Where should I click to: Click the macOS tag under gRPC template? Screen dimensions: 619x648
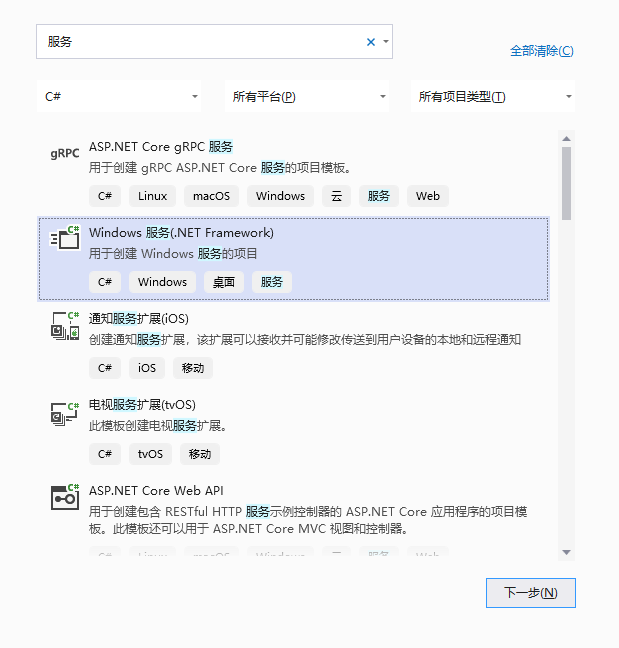[212, 196]
